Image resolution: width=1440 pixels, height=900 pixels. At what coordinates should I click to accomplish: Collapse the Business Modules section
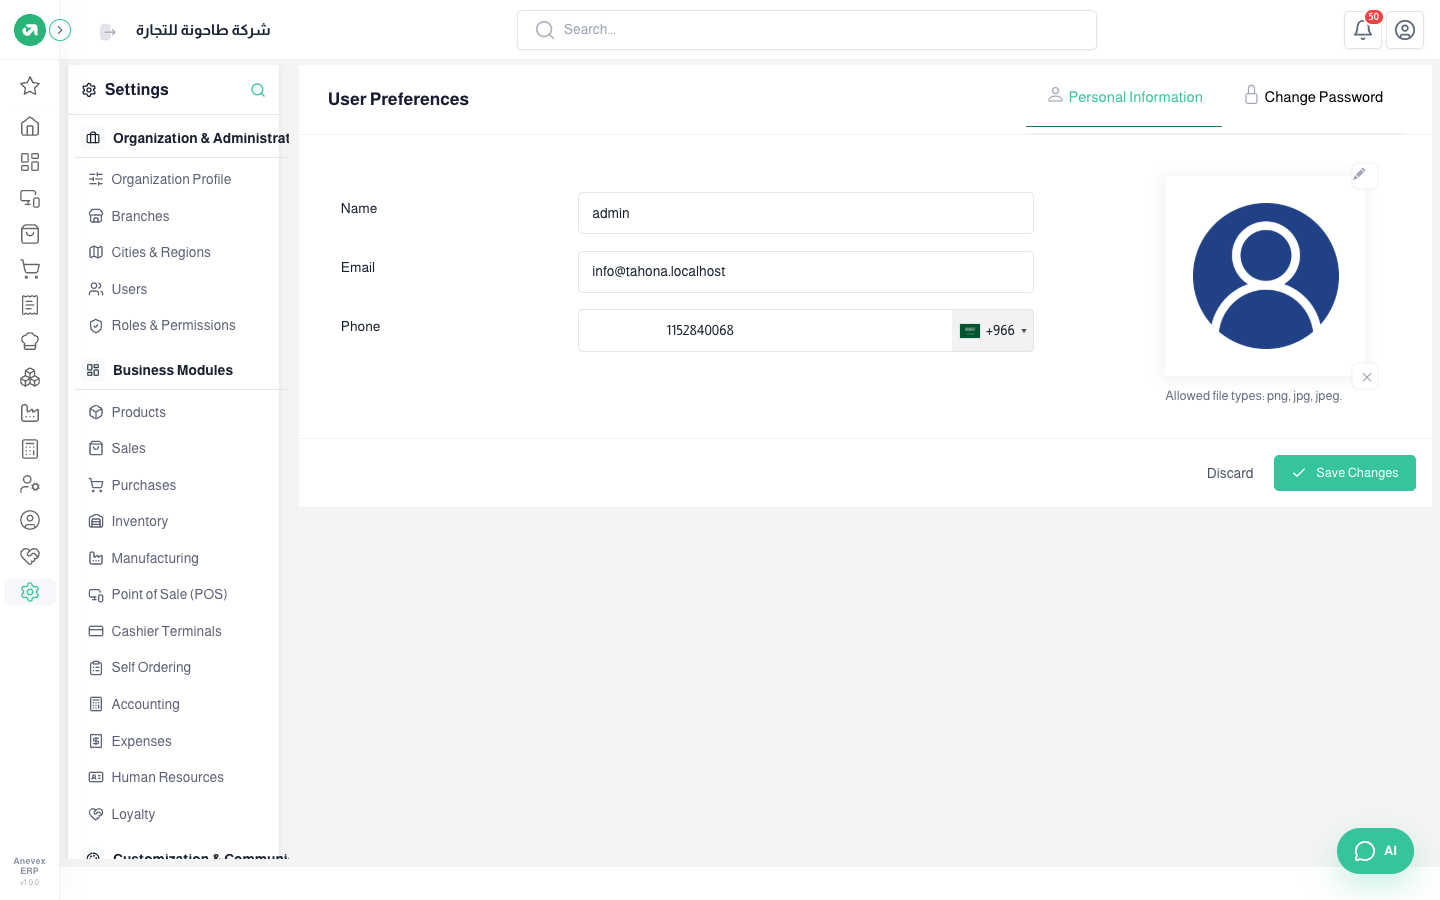click(172, 370)
